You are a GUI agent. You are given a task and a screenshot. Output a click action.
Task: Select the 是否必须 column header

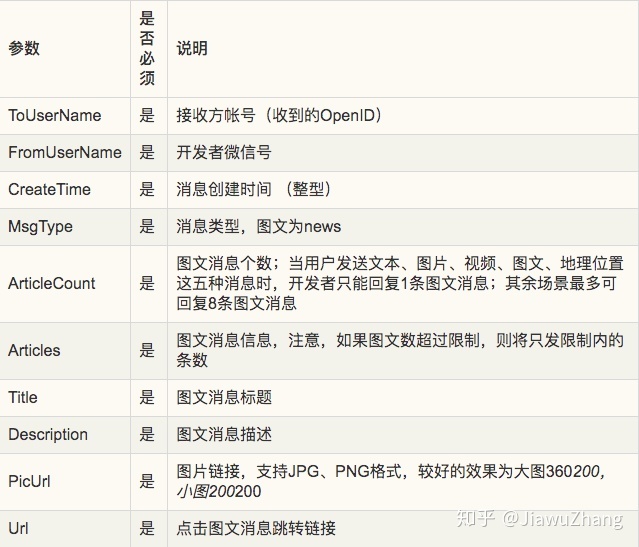point(147,49)
